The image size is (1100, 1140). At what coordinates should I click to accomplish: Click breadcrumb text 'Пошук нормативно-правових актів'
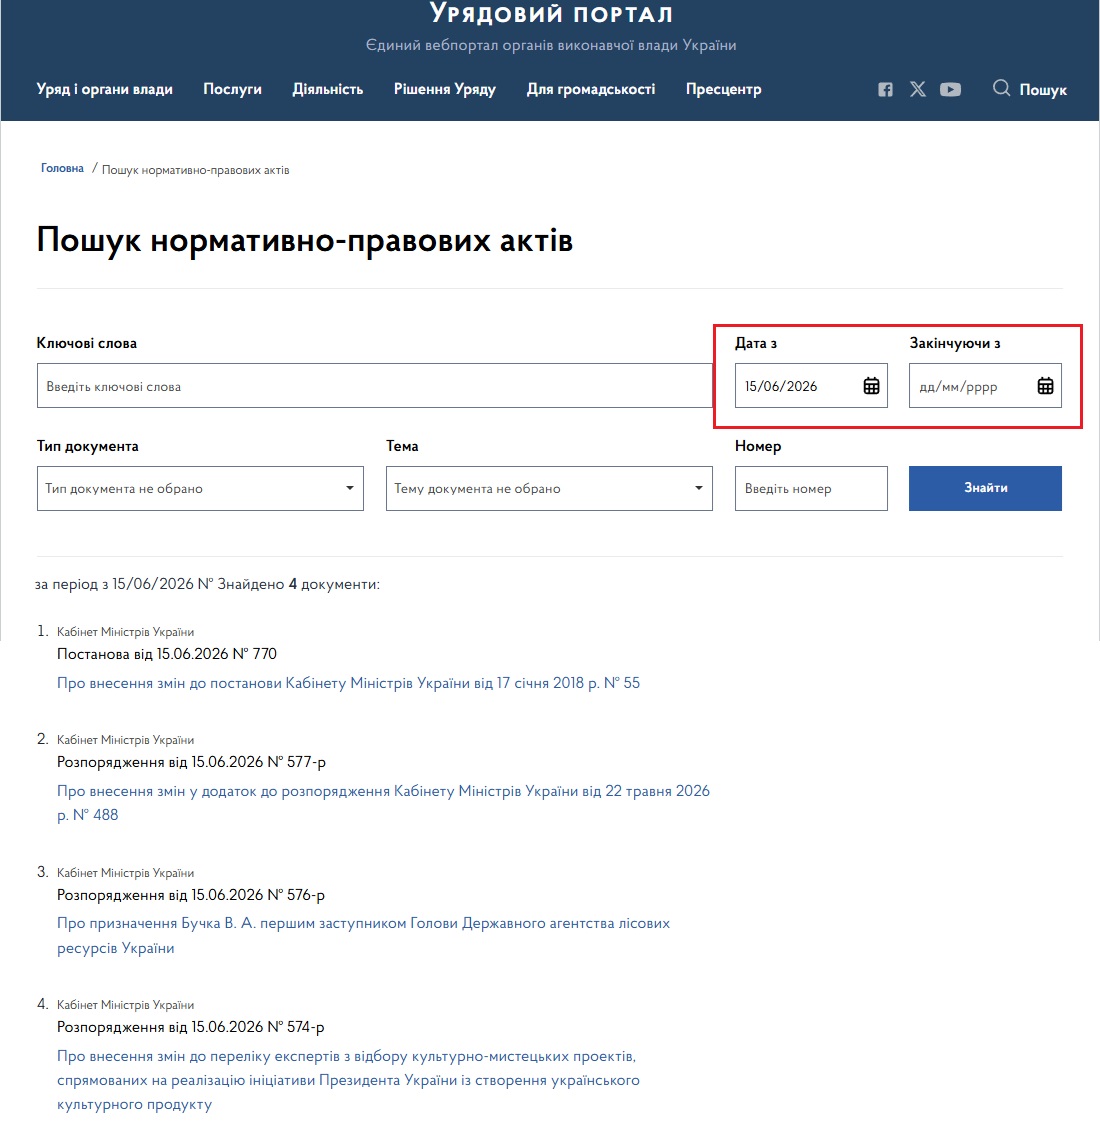pos(196,170)
